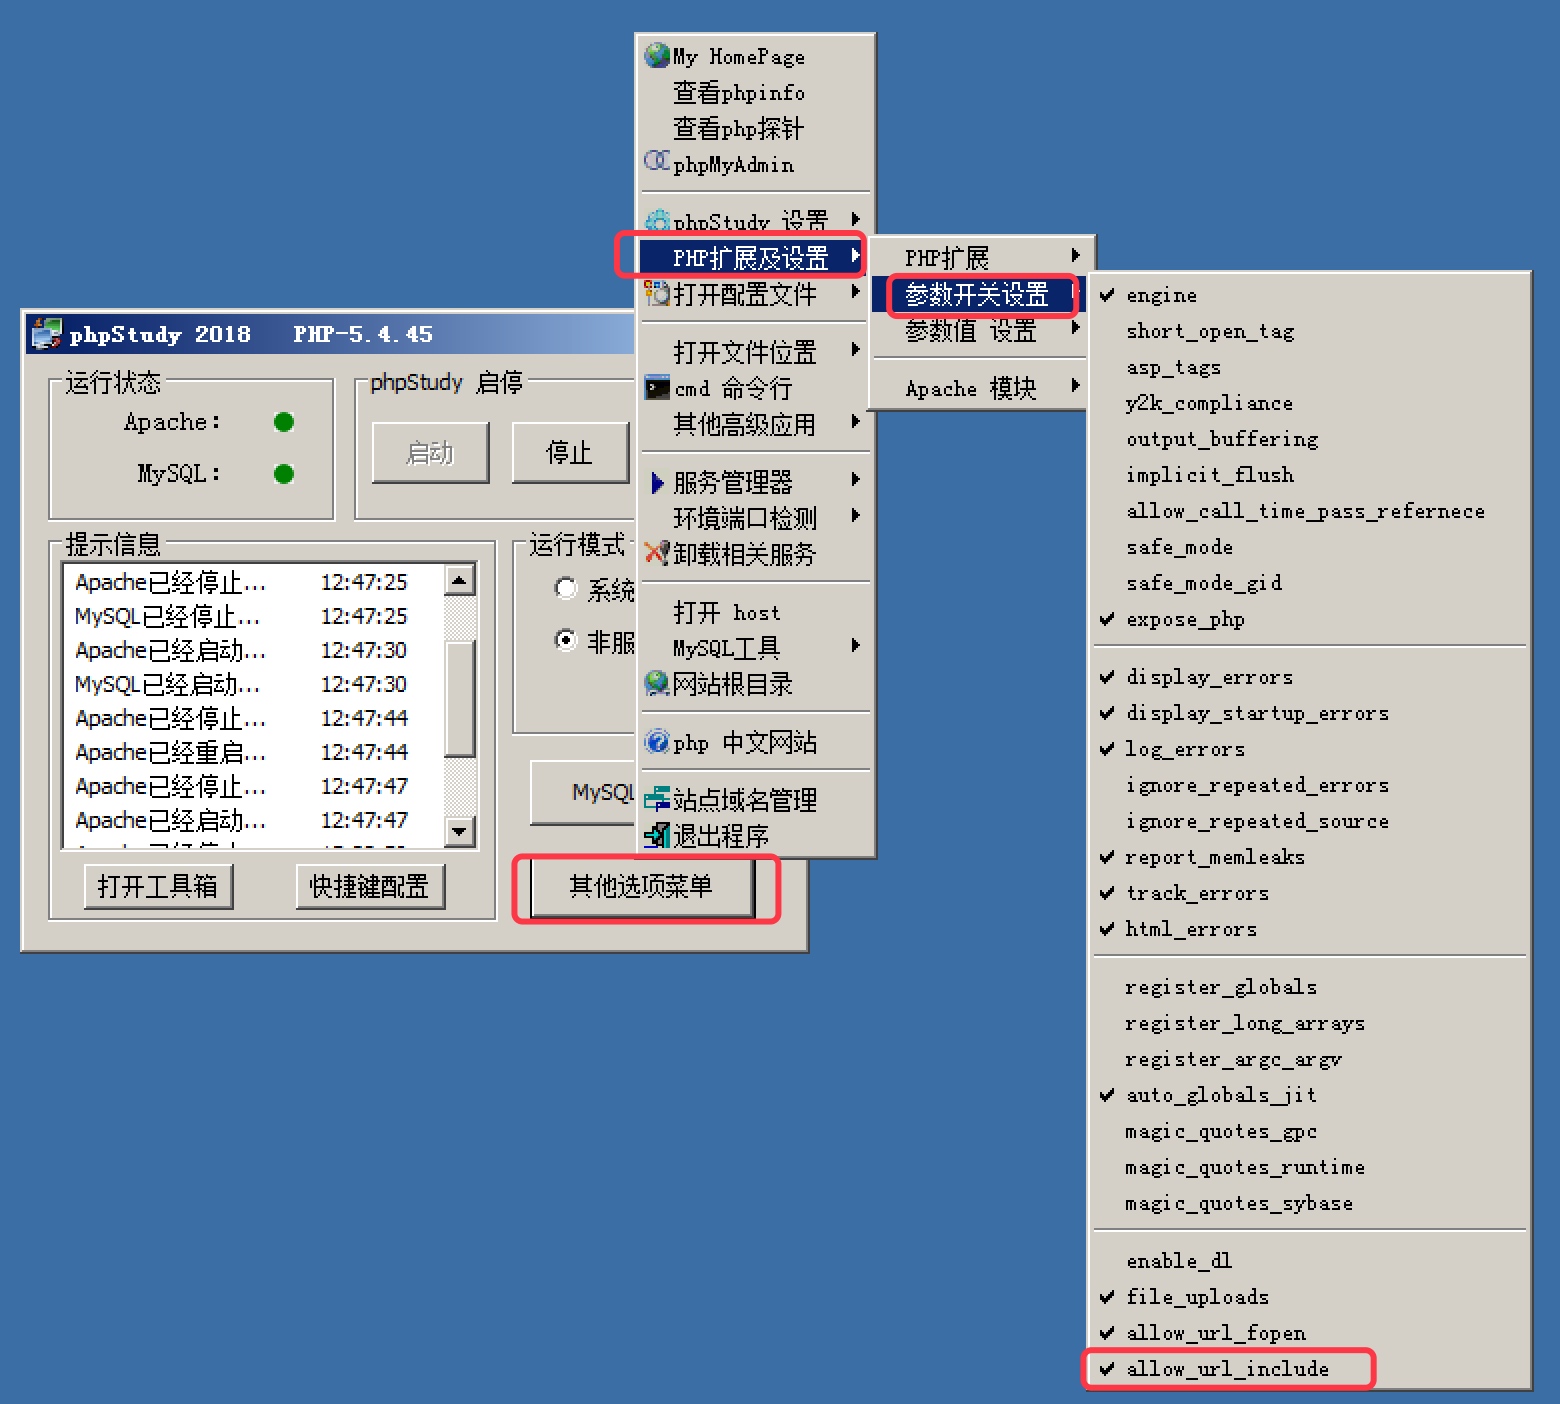
Task: Click the exit program icon
Action: coord(657,835)
